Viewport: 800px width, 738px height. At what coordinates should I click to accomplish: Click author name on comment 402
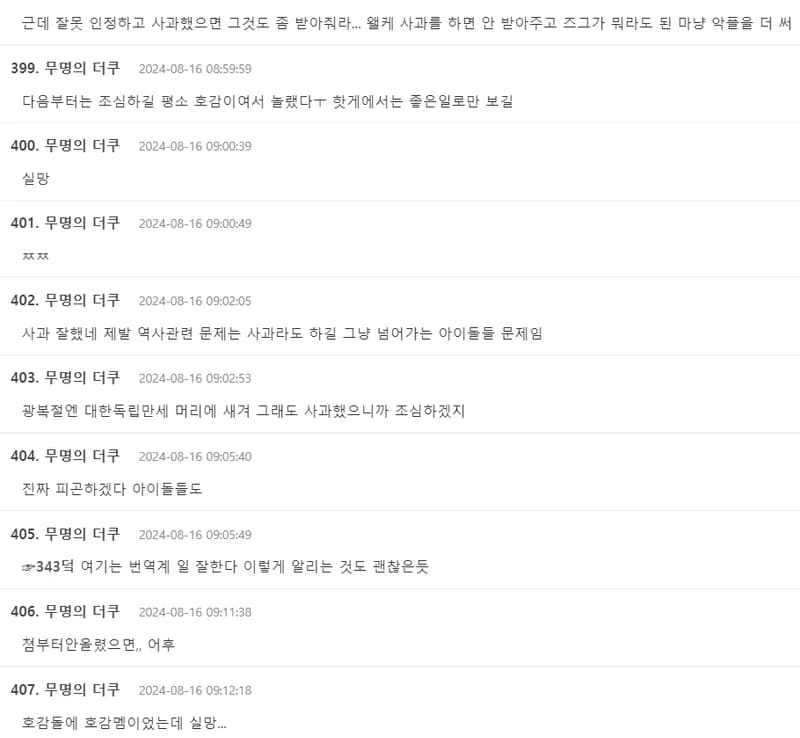pyautogui.click(x=82, y=300)
